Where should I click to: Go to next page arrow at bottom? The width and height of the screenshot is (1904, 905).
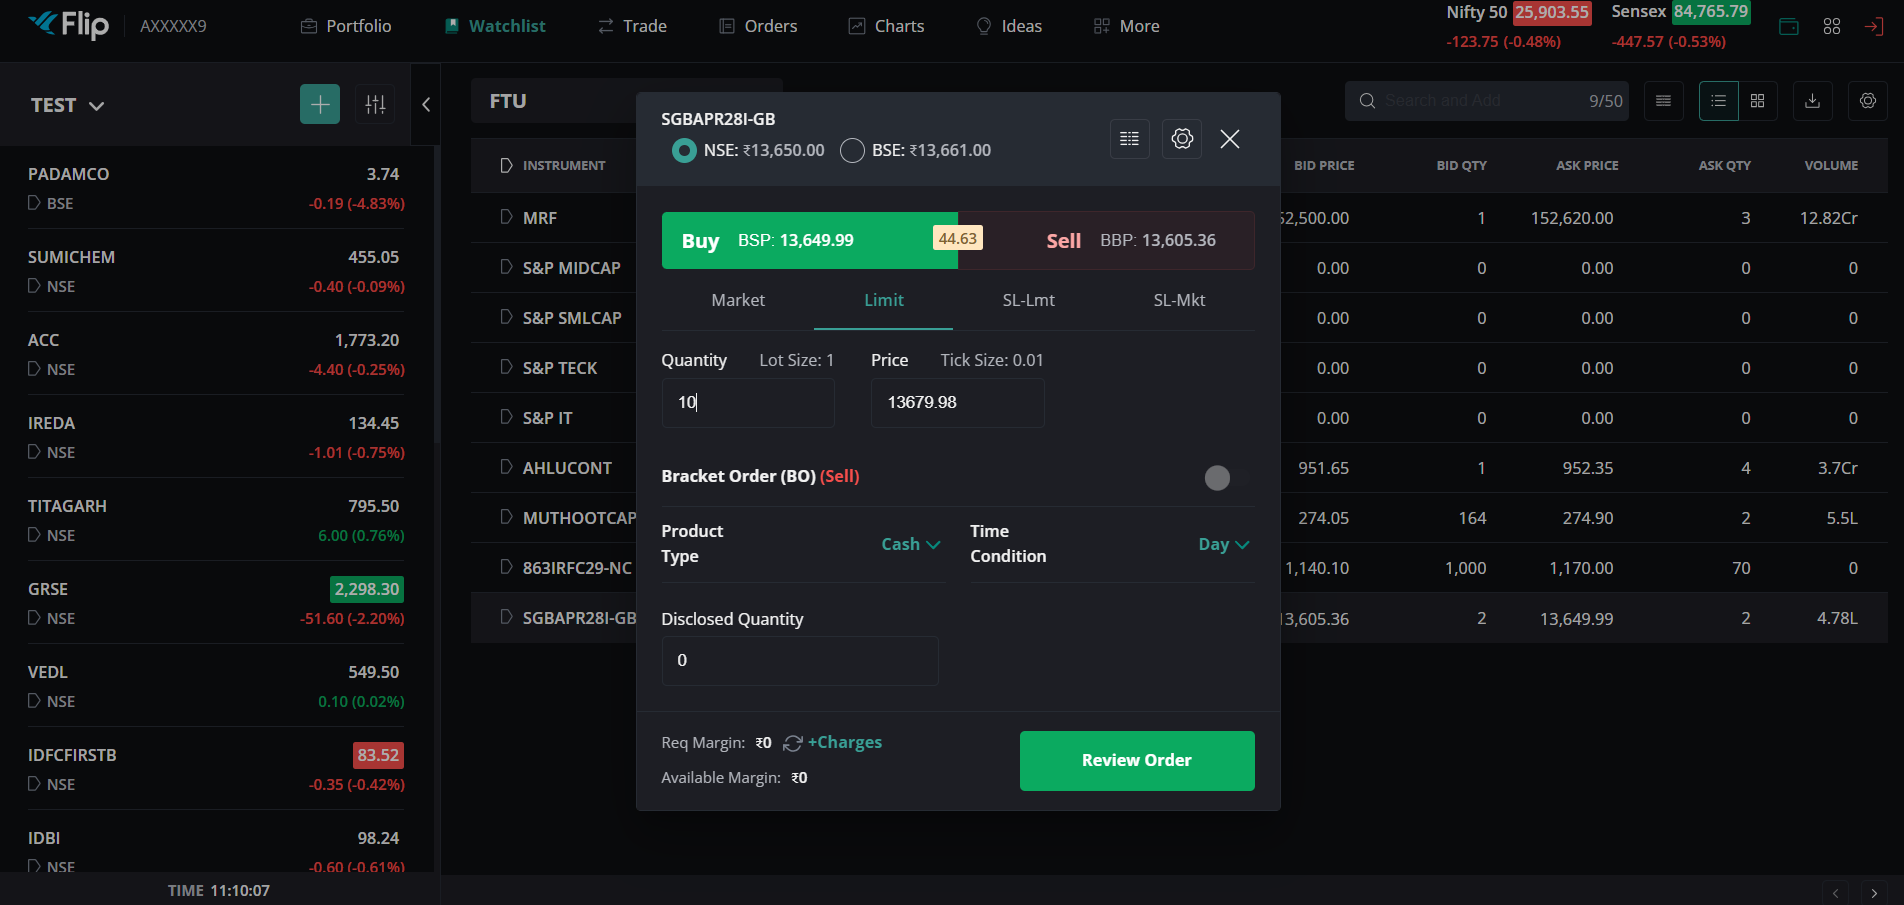coord(1874,893)
